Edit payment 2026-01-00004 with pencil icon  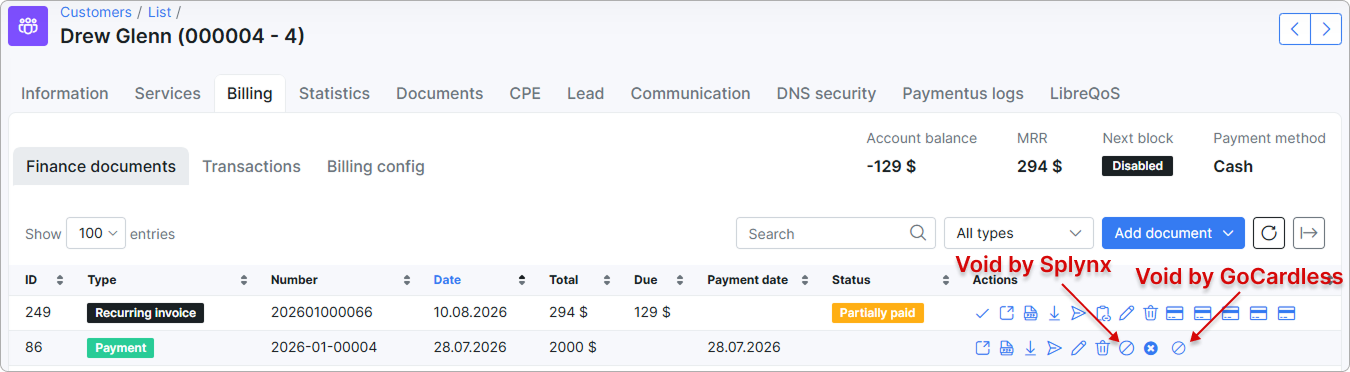tap(1078, 348)
